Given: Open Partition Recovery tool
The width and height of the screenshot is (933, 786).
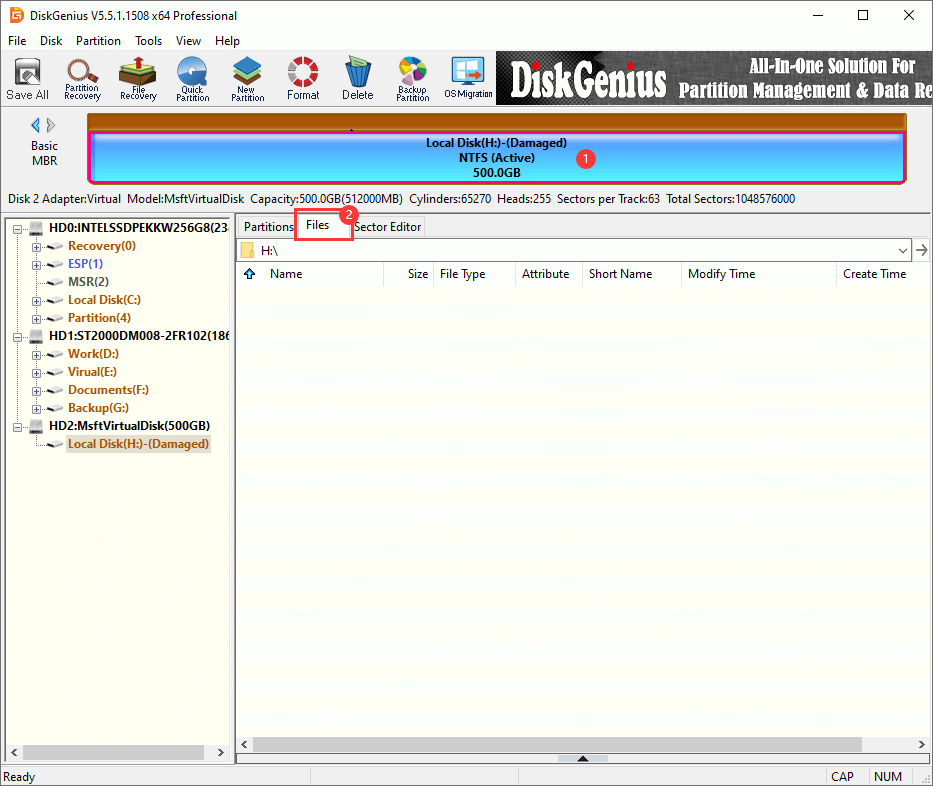Looking at the screenshot, I should 82,79.
